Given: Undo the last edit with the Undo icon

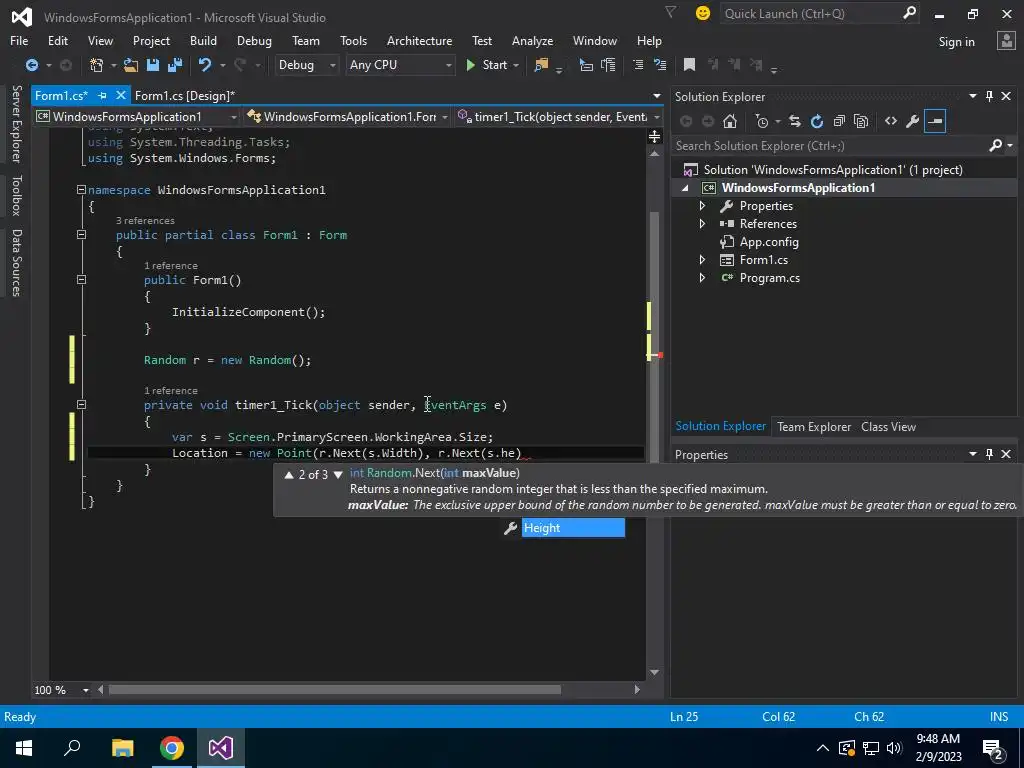Looking at the screenshot, I should coord(205,65).
